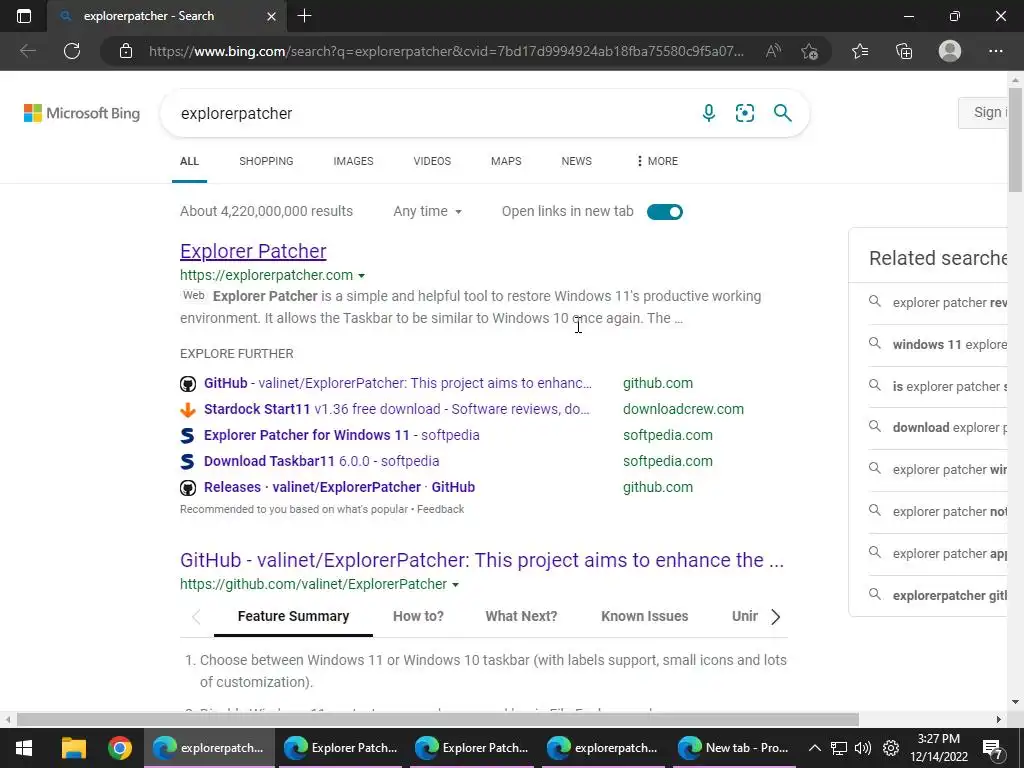1024x768 pixels.
Task: Open volume control in system tray
Action: (x=863, y=748)
